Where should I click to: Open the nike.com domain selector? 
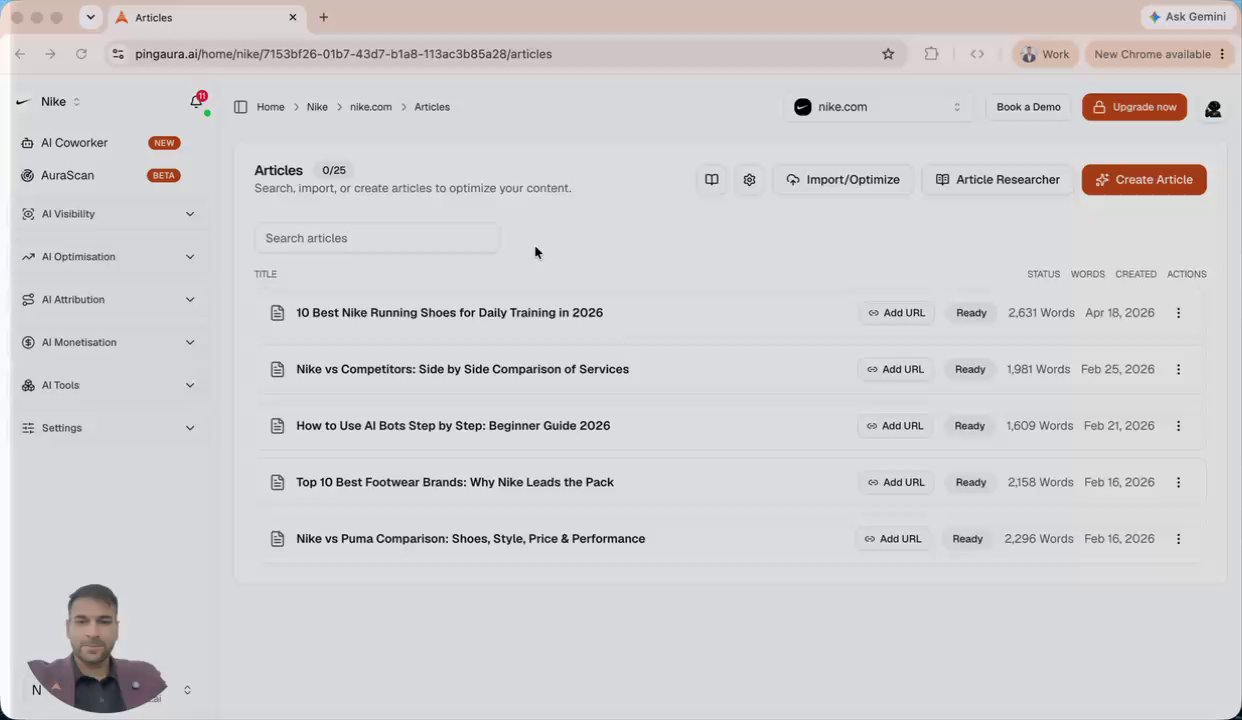(x=878, y=107)
